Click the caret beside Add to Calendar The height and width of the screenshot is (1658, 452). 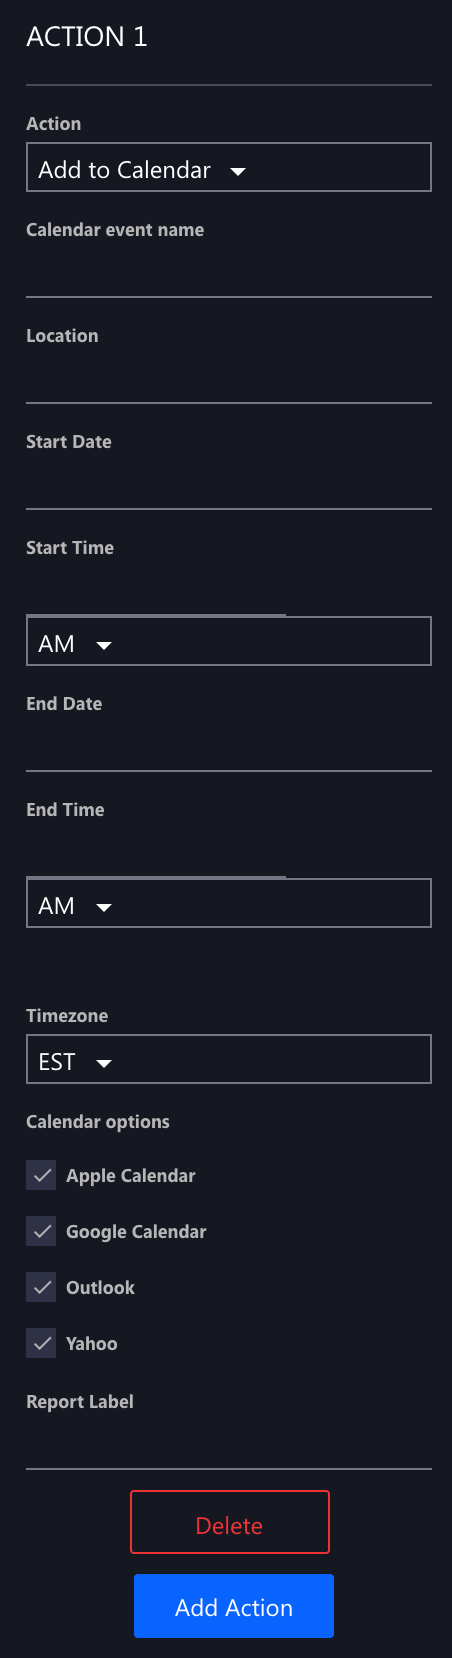point(238,171)
